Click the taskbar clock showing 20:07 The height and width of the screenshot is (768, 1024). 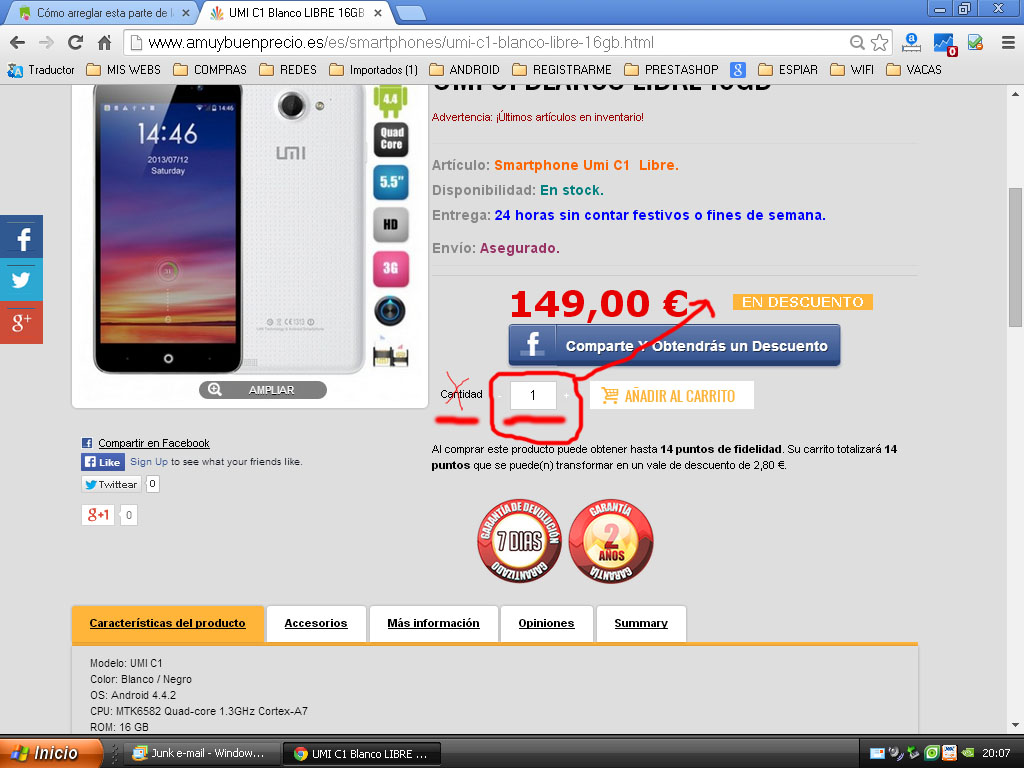click(x=996, y=753)
